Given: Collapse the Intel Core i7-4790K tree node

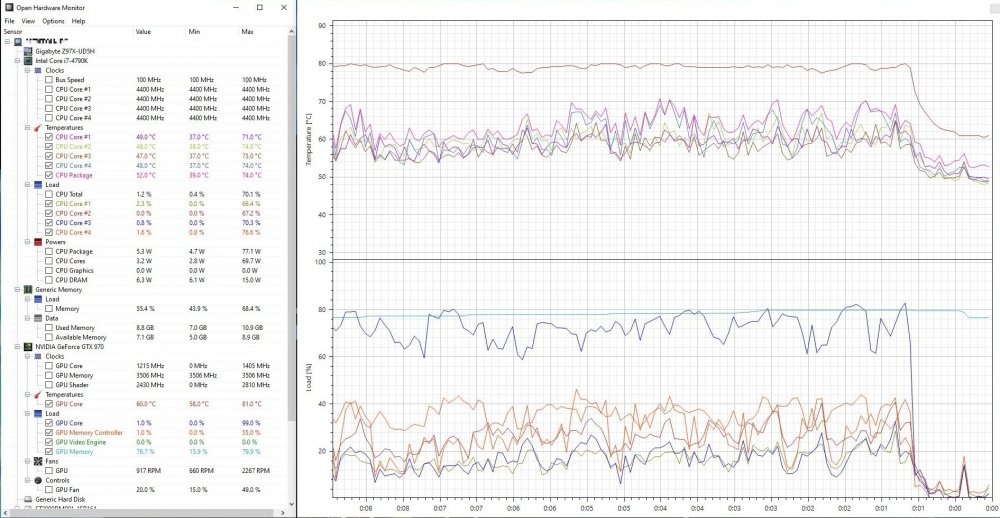Looking at the screenshot, I should pyautogui.click(x=16, y=60).
